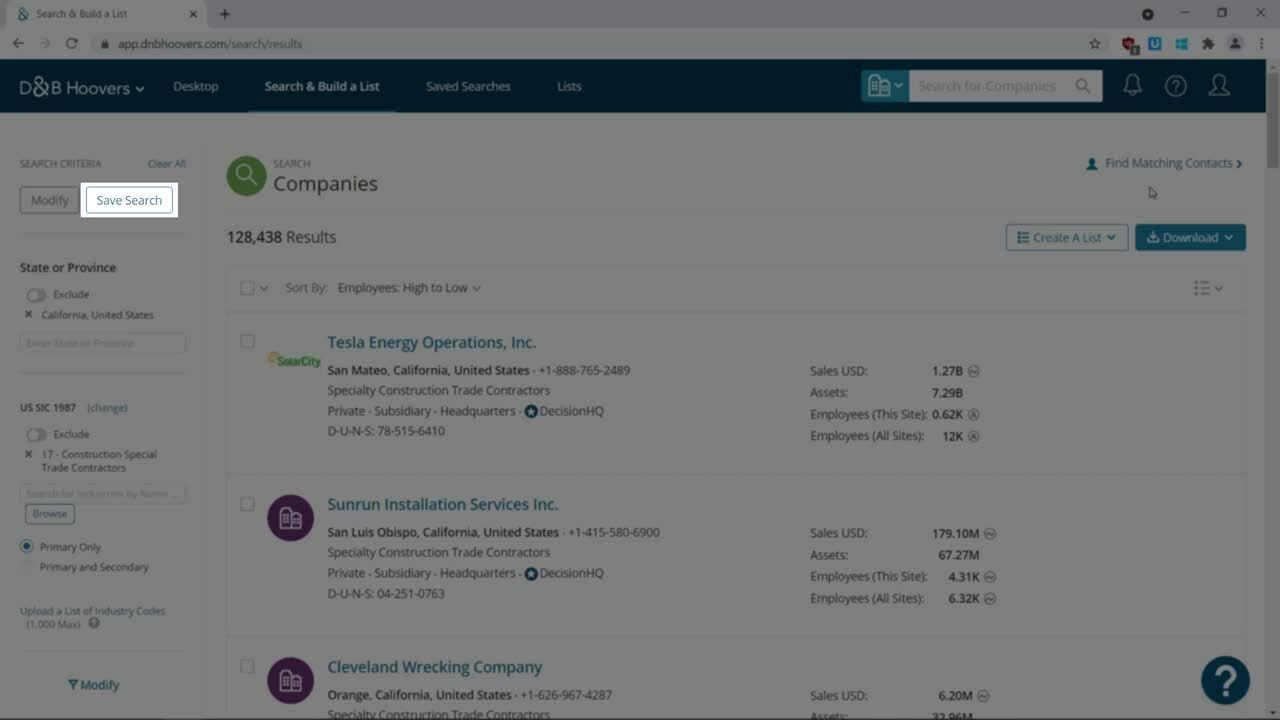Click the SIC industry search input field

[103, 493]
